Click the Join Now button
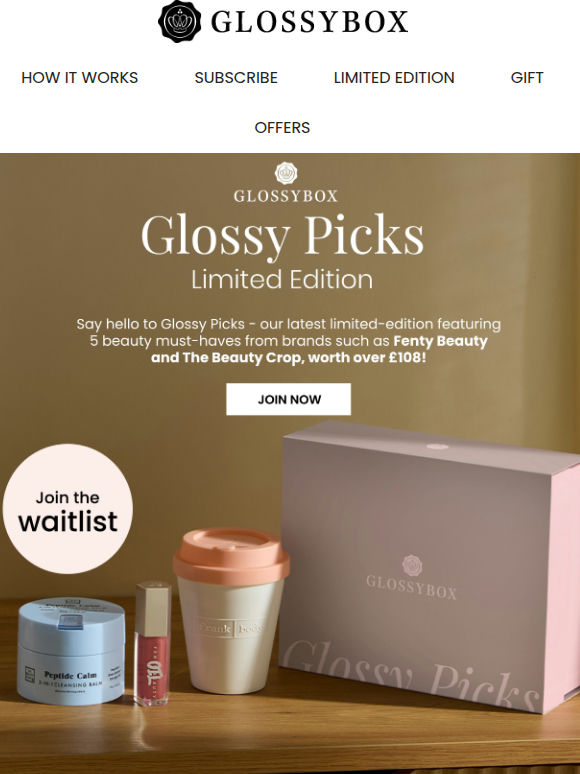The width and height of the screenshot is (580, 774). tap(289, 399)
